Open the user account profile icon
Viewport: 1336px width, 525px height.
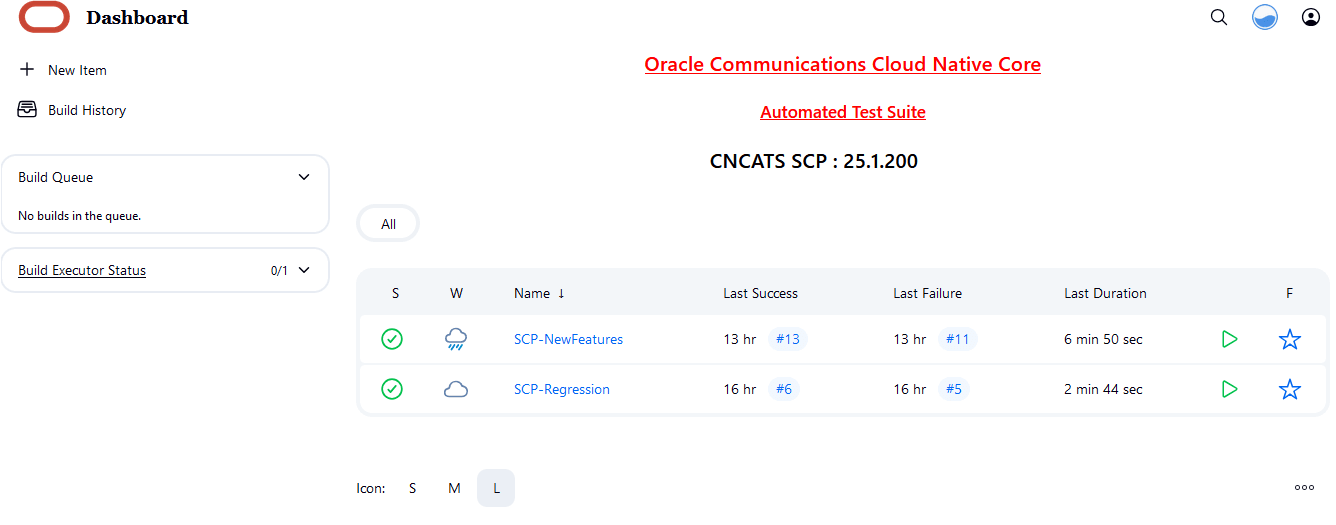pos(1311,17)
